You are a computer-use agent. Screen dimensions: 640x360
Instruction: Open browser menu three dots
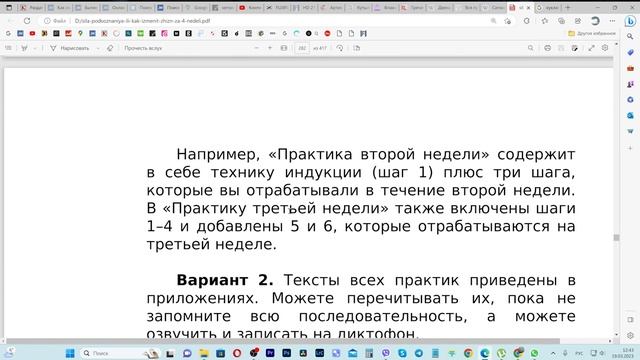pyautogui.click(x=612, y=21)
